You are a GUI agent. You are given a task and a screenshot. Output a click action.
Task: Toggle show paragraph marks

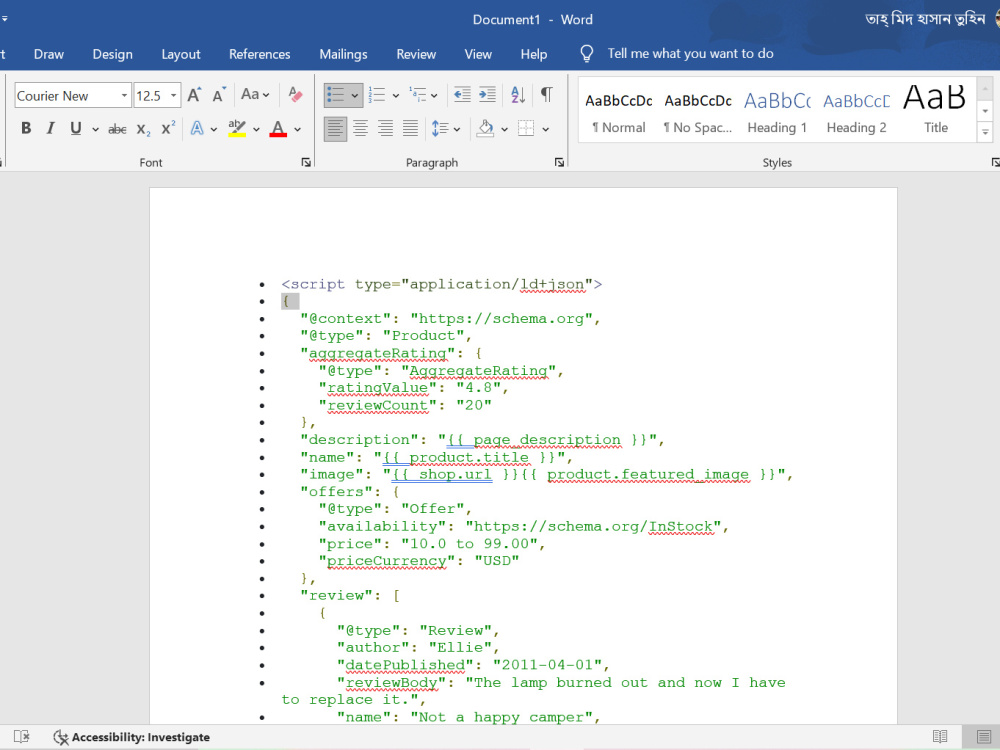tap(547, 95)
